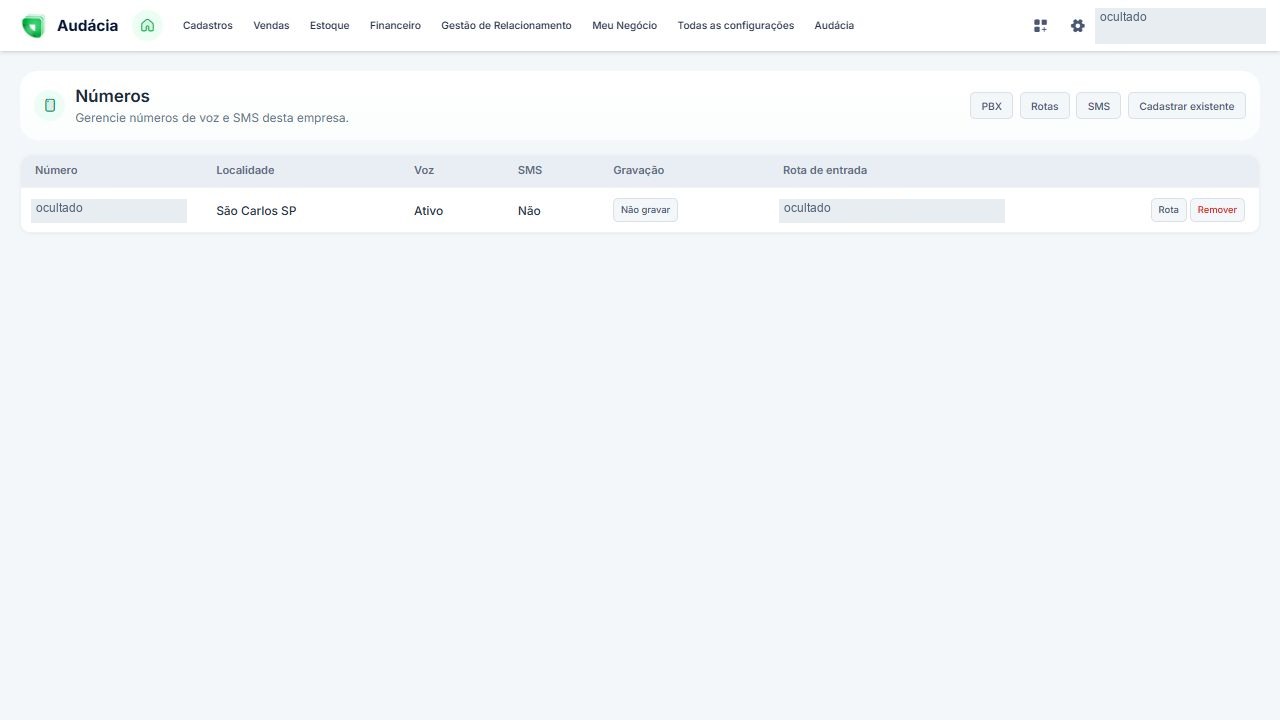Image resolution: width=1280 pixels, height=720 pixels.
Task: Open the Estoque menu
Action: coord(330,26)
